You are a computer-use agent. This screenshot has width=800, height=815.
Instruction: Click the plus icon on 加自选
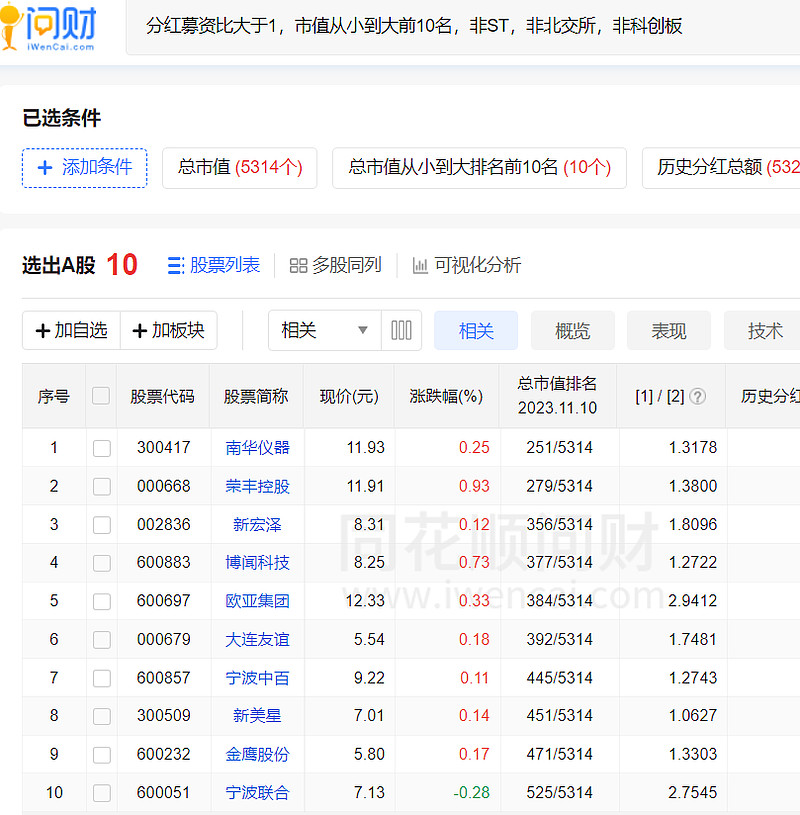44,330
